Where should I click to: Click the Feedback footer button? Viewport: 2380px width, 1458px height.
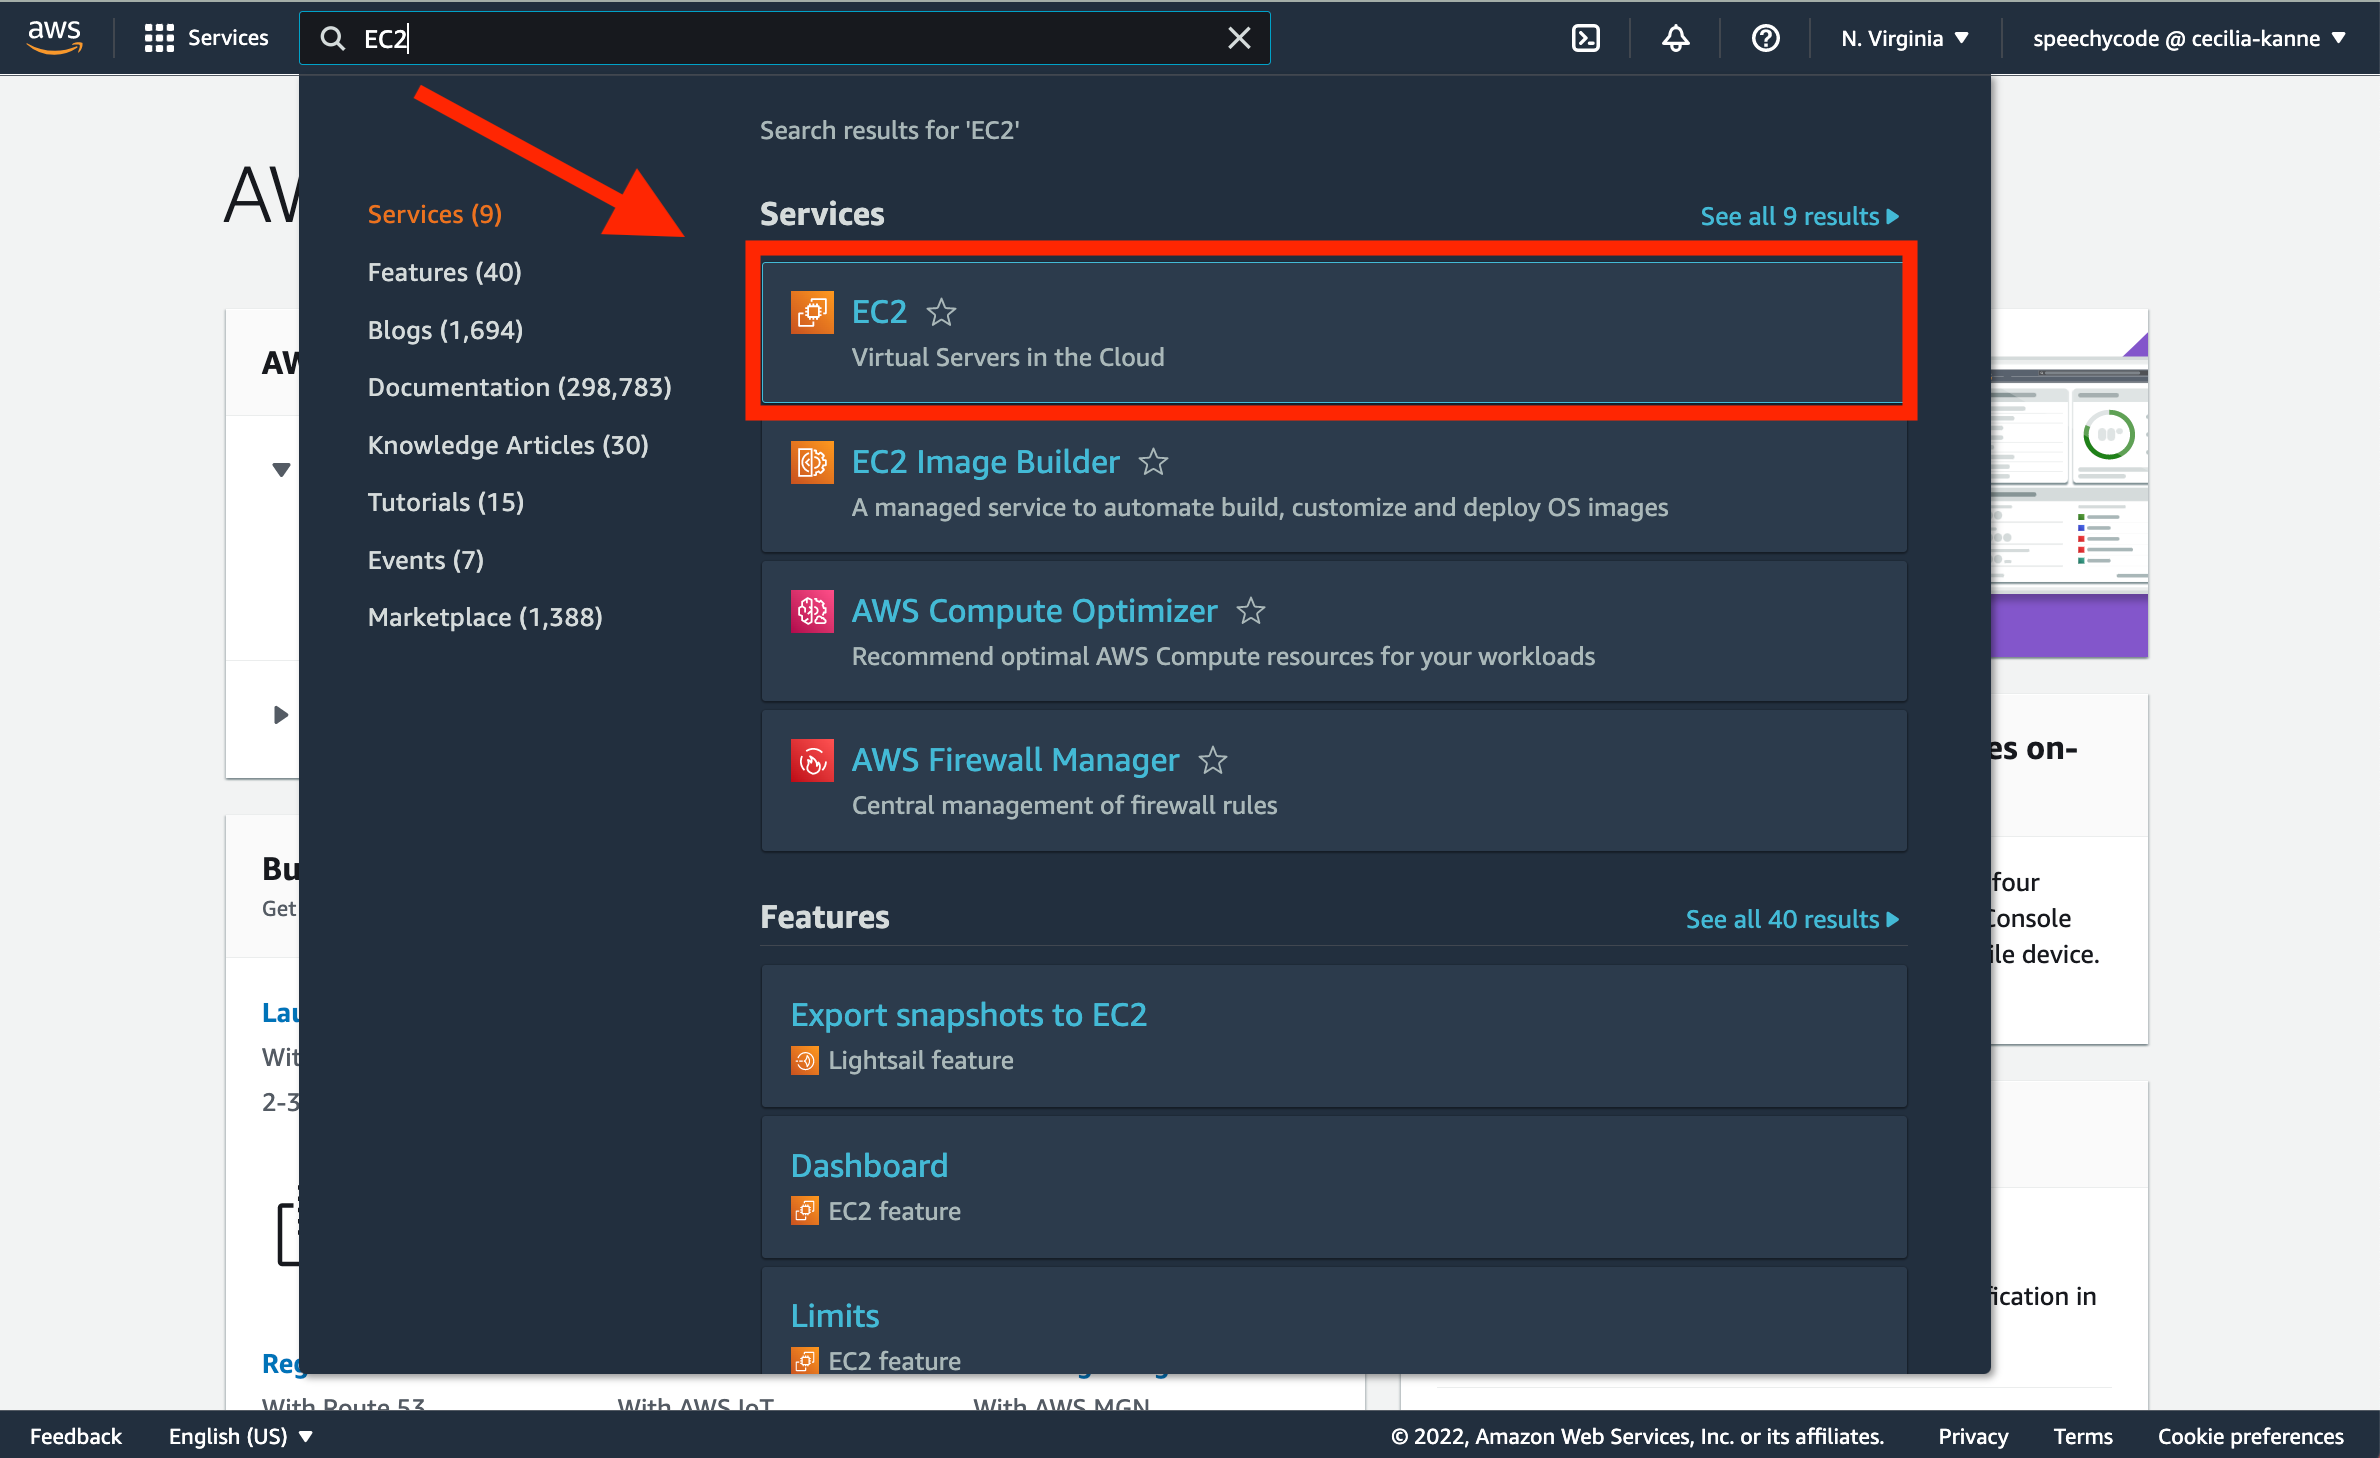click(76, 1436)
